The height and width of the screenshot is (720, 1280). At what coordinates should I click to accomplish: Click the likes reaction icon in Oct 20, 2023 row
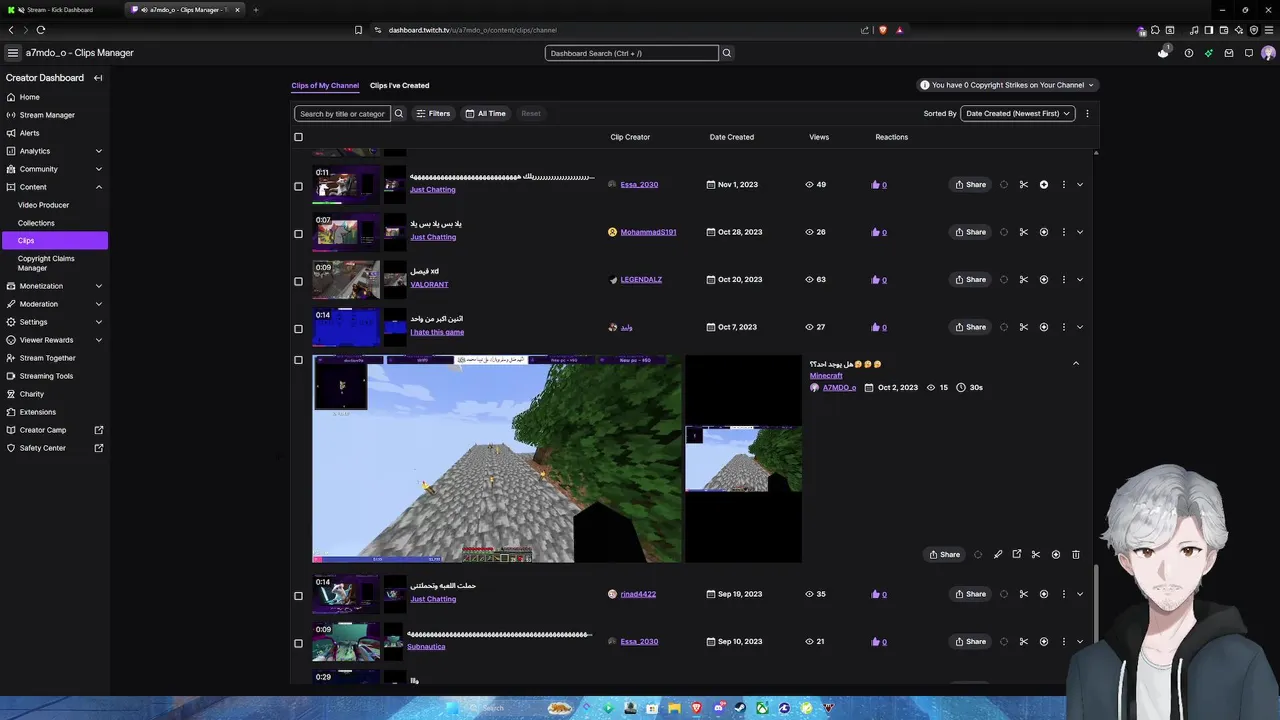(875, 280)
